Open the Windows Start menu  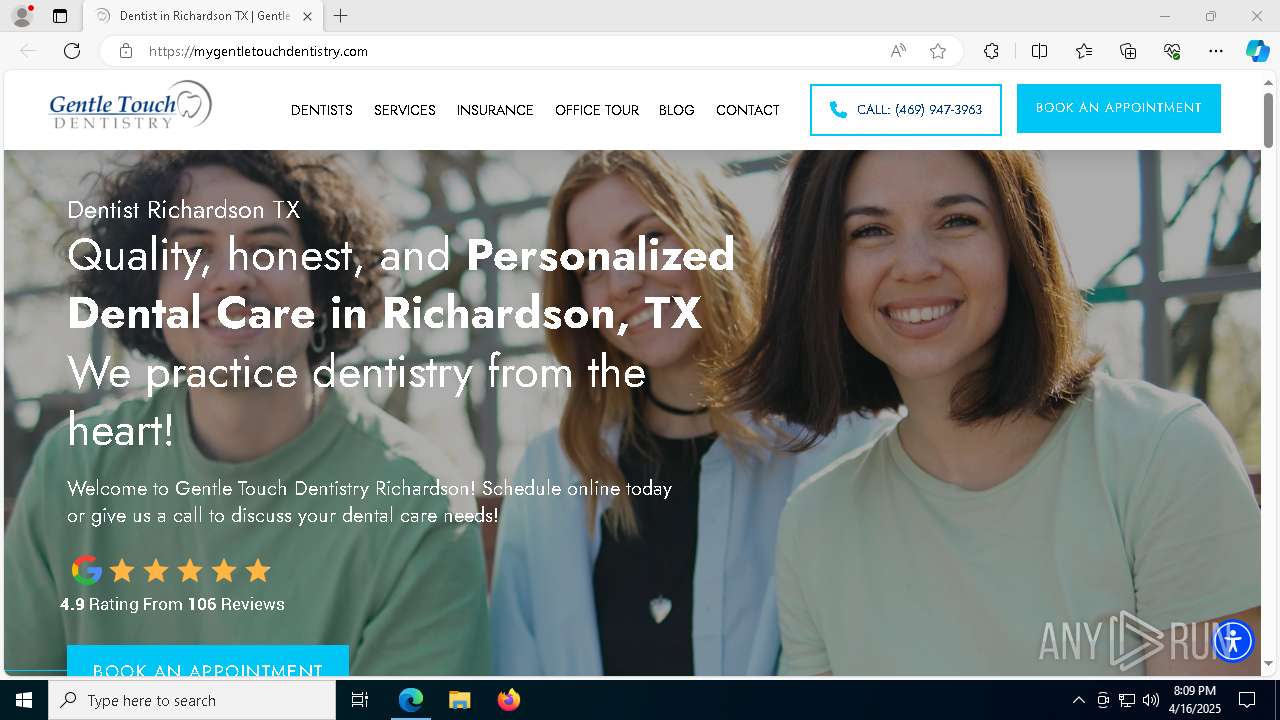coord(24,700)
